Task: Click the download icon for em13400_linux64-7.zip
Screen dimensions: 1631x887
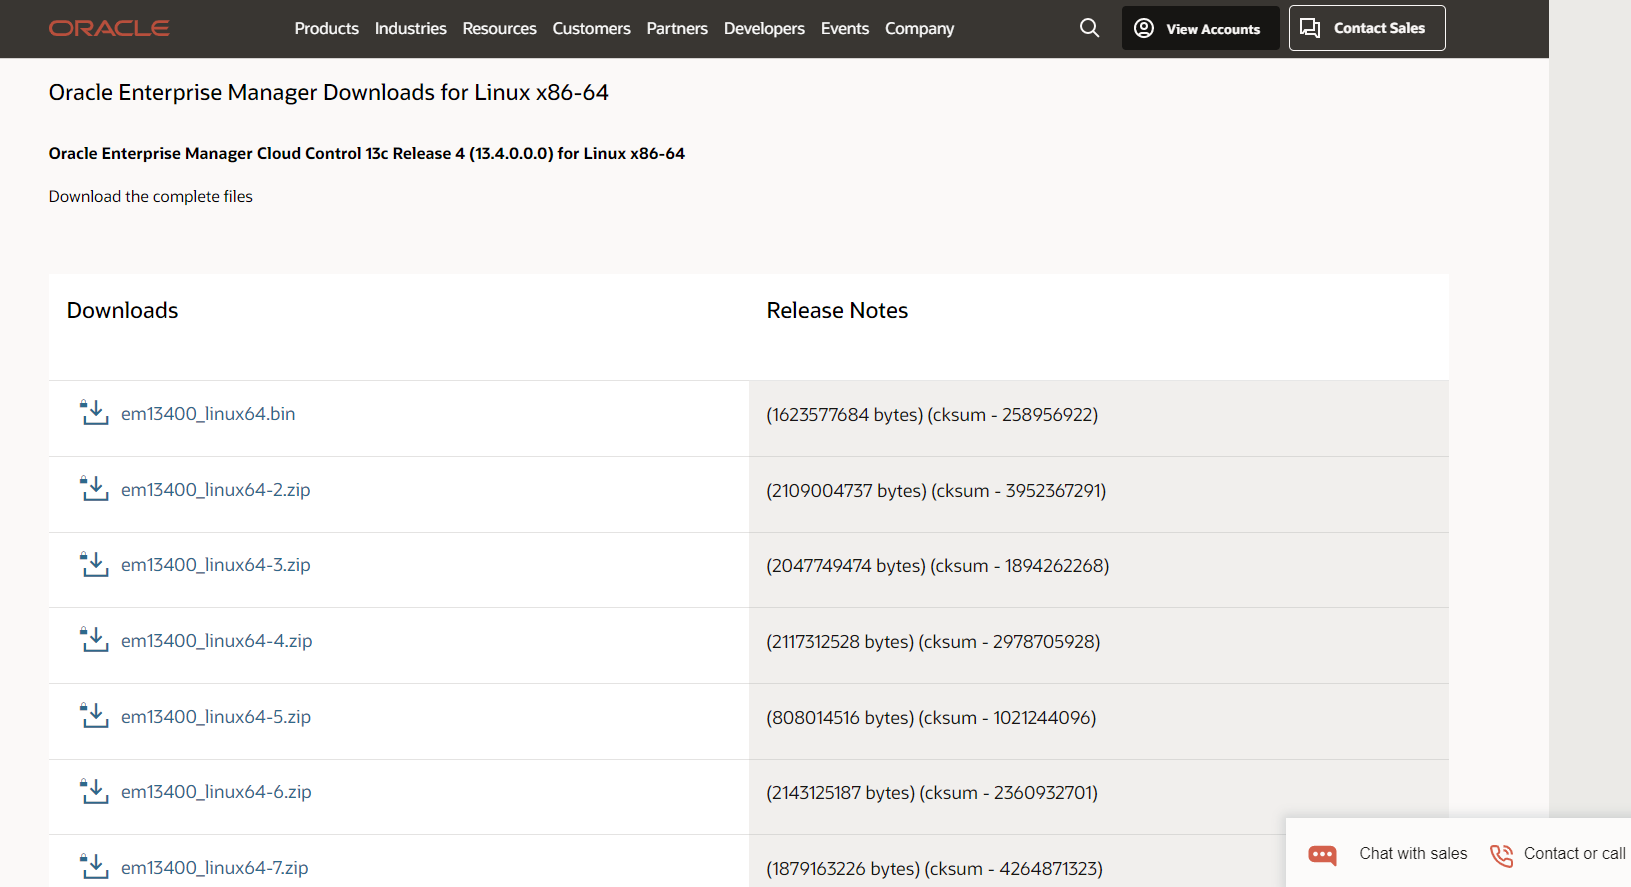Action: (x=94, y=867)
